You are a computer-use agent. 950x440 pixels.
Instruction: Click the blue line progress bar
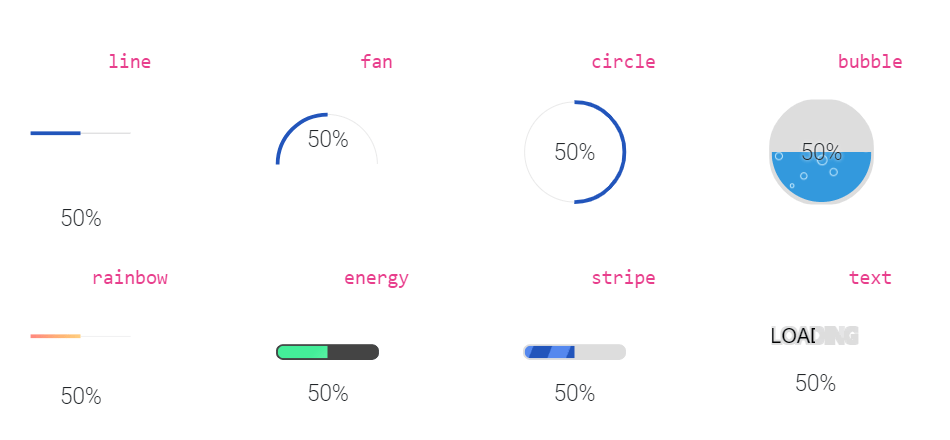80,133
